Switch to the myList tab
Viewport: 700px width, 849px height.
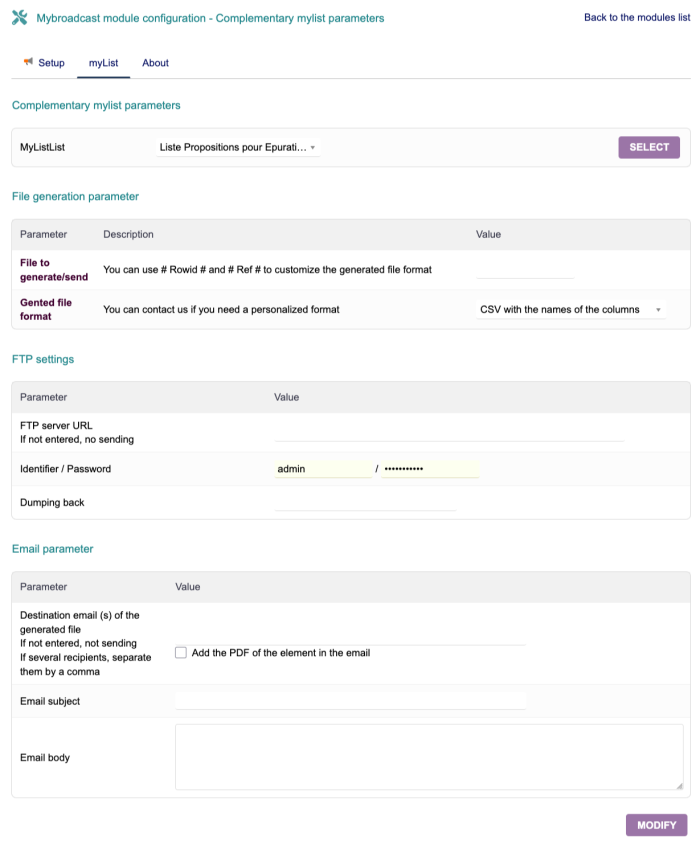103,63
